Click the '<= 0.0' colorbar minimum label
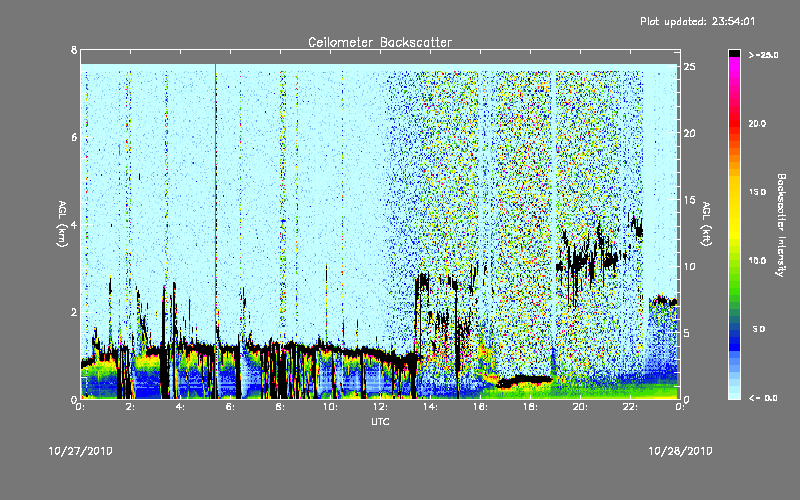Screen dimensions: 800x500 (763, 397)
